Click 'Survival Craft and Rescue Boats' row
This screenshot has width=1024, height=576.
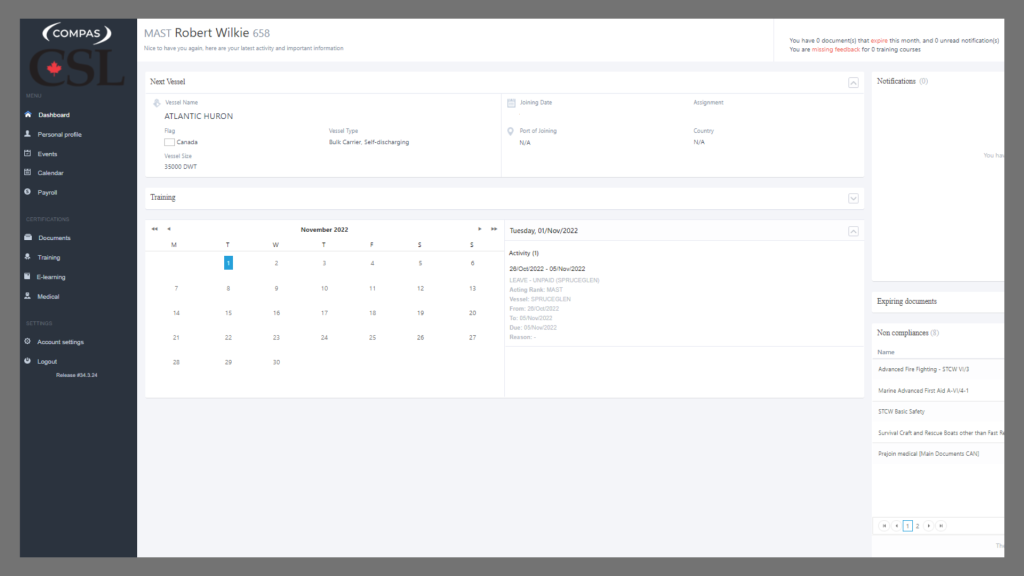pyautogui.click(x=938, y=432)
